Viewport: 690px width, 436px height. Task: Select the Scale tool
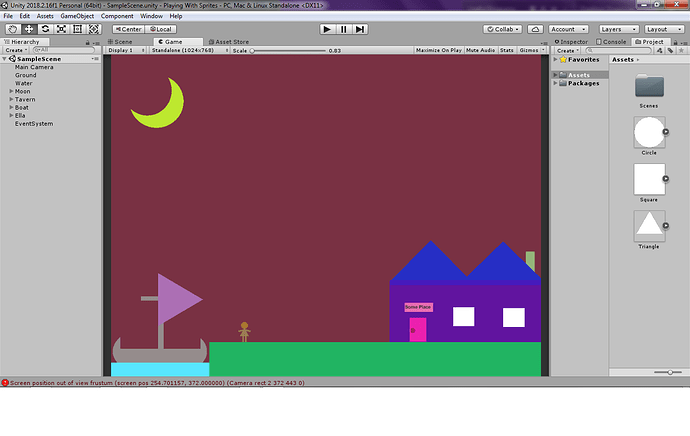62,29
